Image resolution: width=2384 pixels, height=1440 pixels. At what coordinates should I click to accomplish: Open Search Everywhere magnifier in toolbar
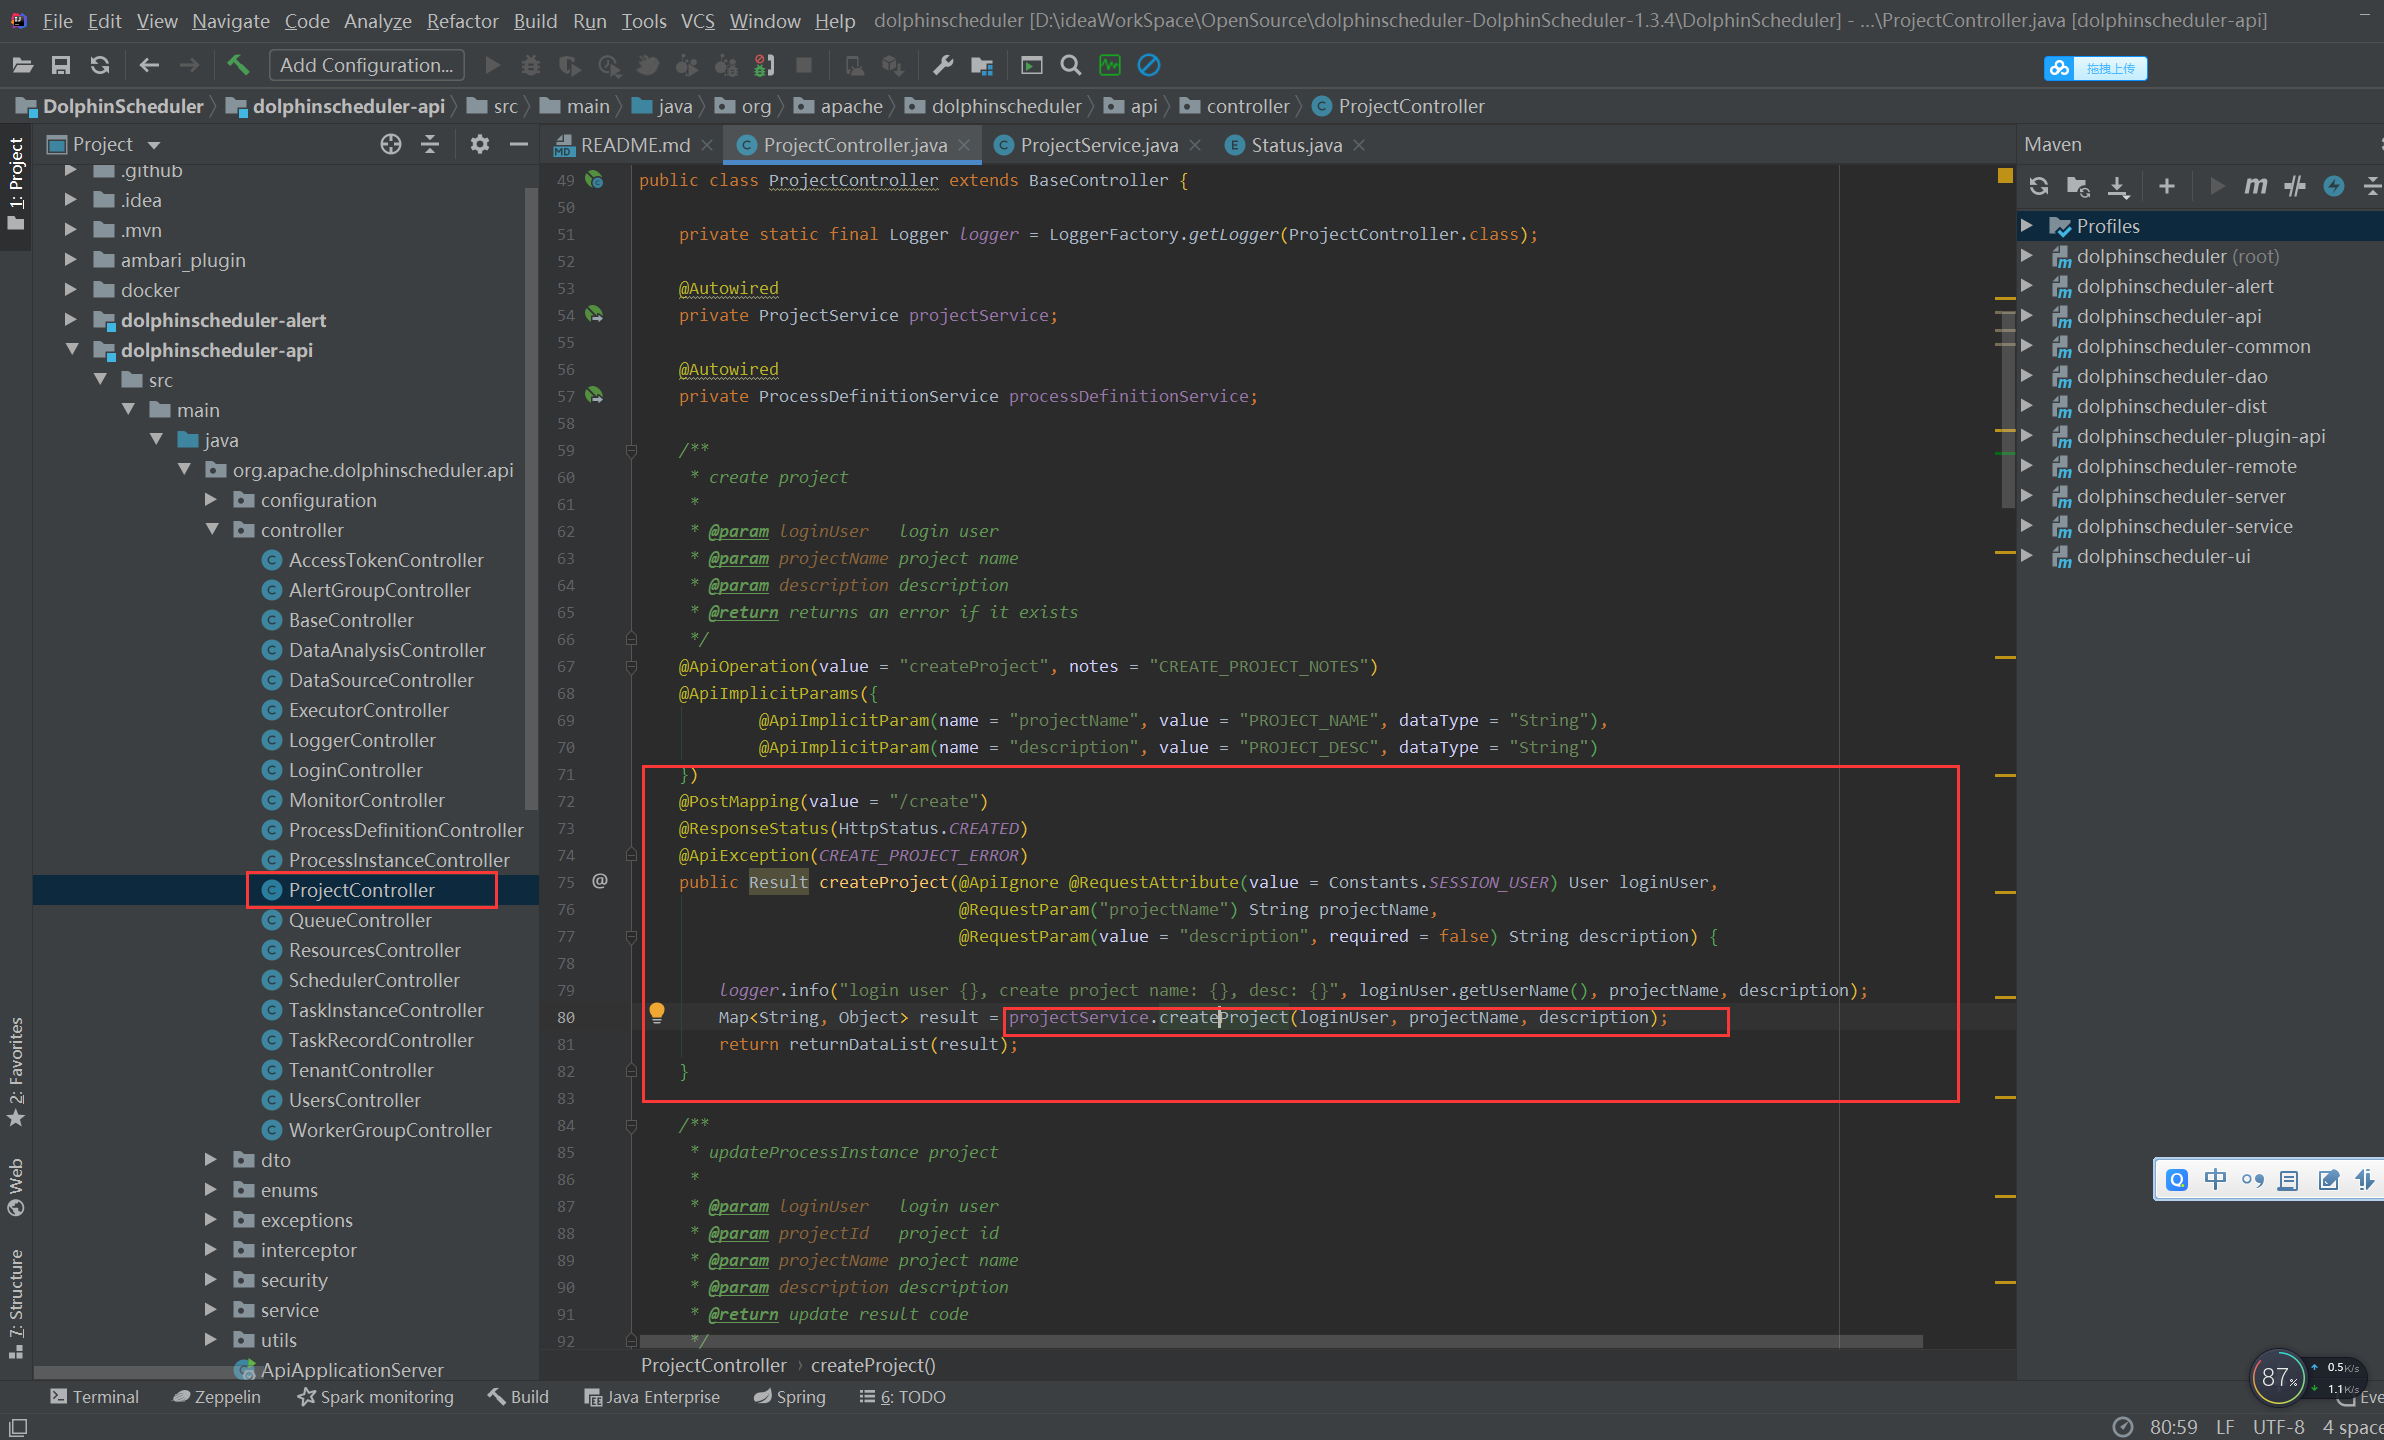click(1070, 65)
